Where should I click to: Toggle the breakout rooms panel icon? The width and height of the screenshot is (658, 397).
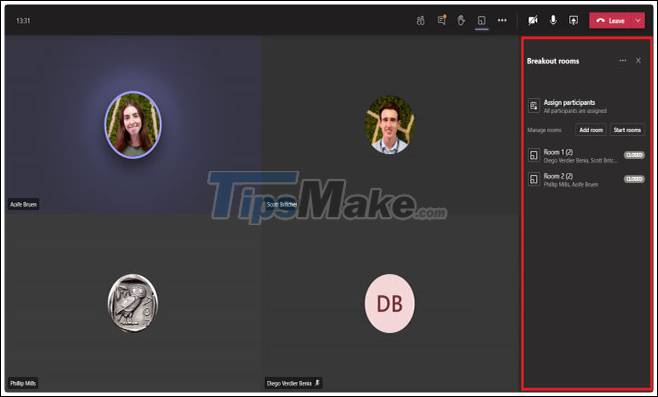(x=482, y=20)
